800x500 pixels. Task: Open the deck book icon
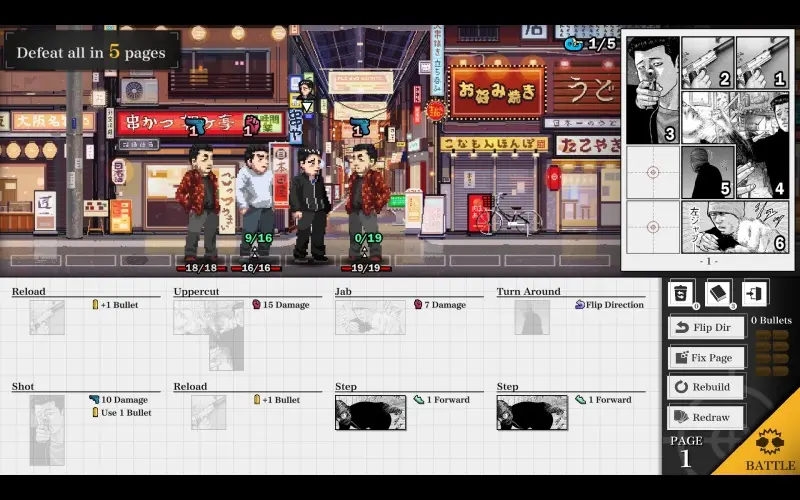718,293
